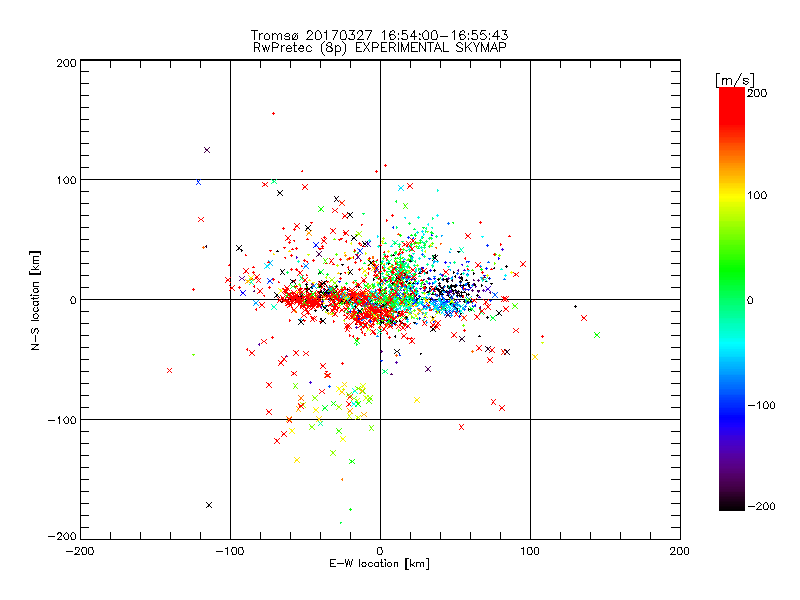
Task: Click the black region at colorbar bottom
Action: point(732,503)
